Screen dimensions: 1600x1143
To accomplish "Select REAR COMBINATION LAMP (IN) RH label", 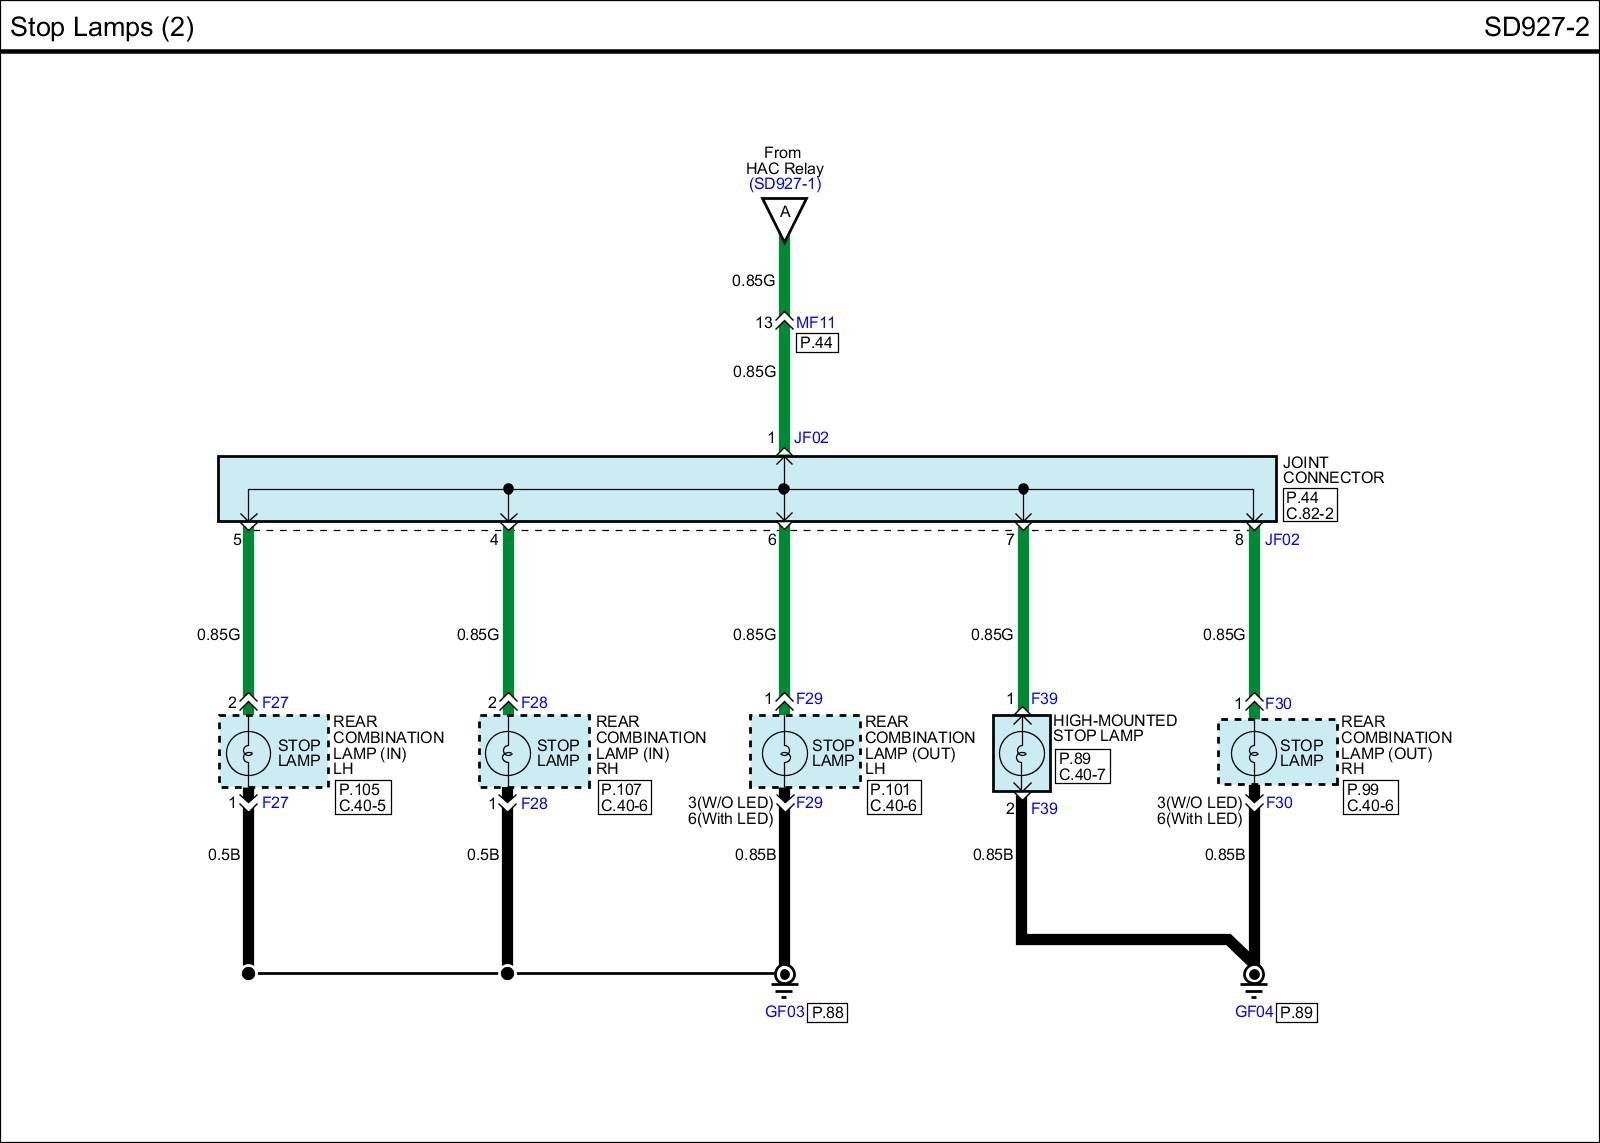I will click(651, 745).
